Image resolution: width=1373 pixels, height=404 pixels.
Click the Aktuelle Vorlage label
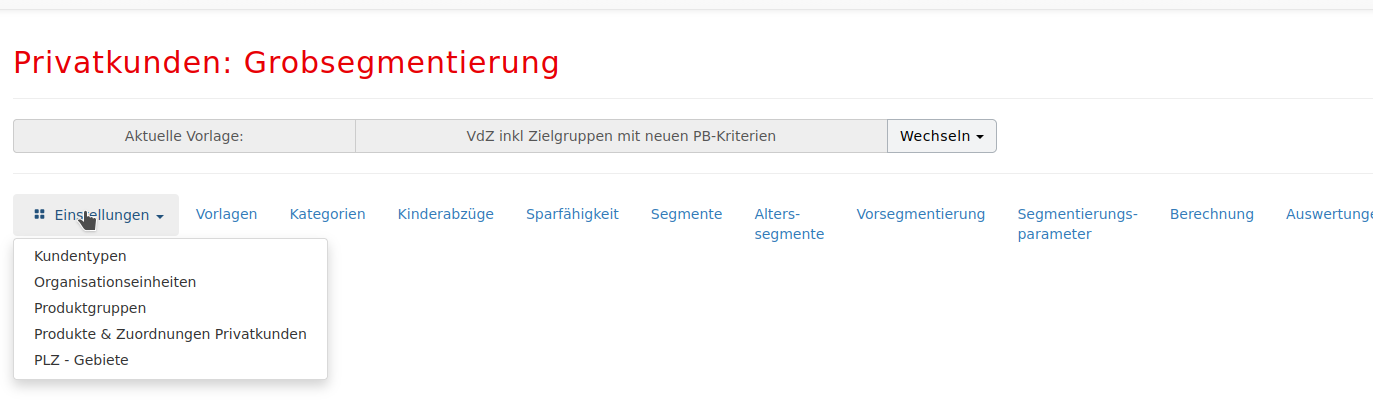point(184,136)
